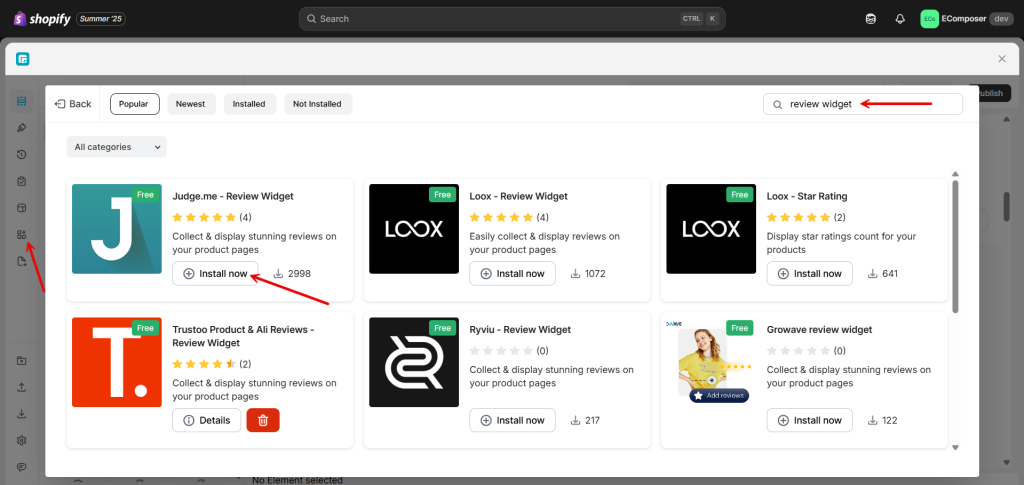Install now the Growave review widget
The width and height of the screenshot is (1024, 485).
(x=810, y=420)
